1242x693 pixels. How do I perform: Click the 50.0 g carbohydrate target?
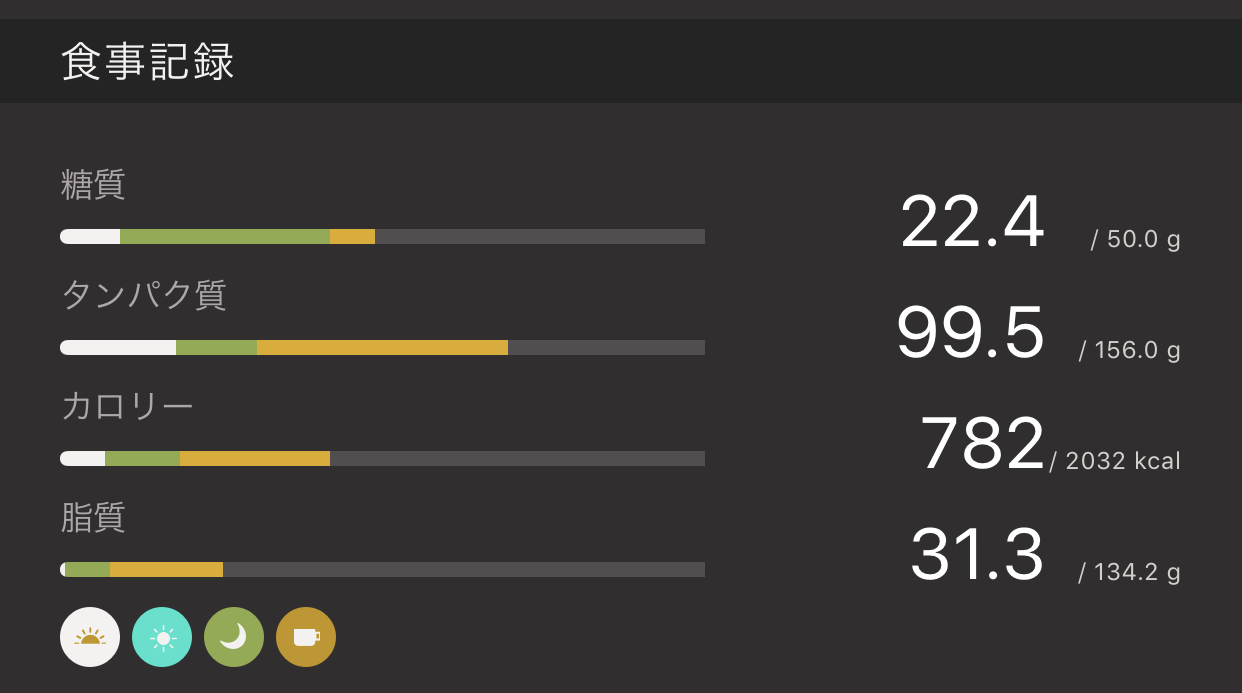(1136, 240)
